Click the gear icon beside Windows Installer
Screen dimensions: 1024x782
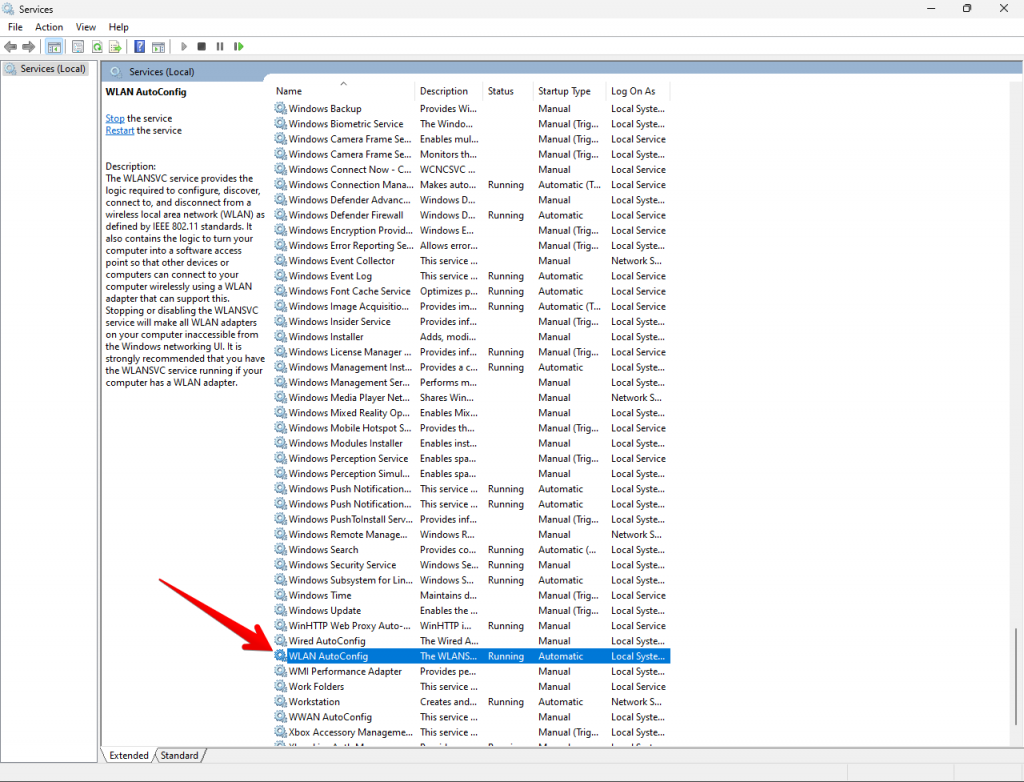(x=280, y=336)
